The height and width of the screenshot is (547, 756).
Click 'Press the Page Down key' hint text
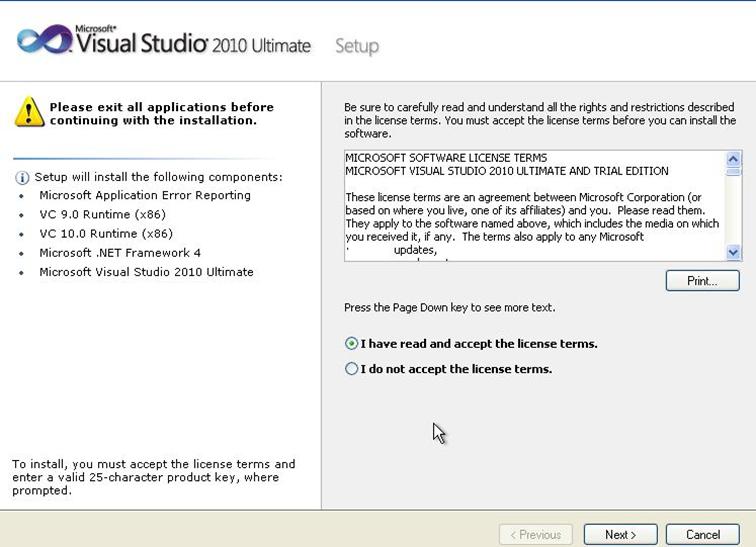click(449, 307)
